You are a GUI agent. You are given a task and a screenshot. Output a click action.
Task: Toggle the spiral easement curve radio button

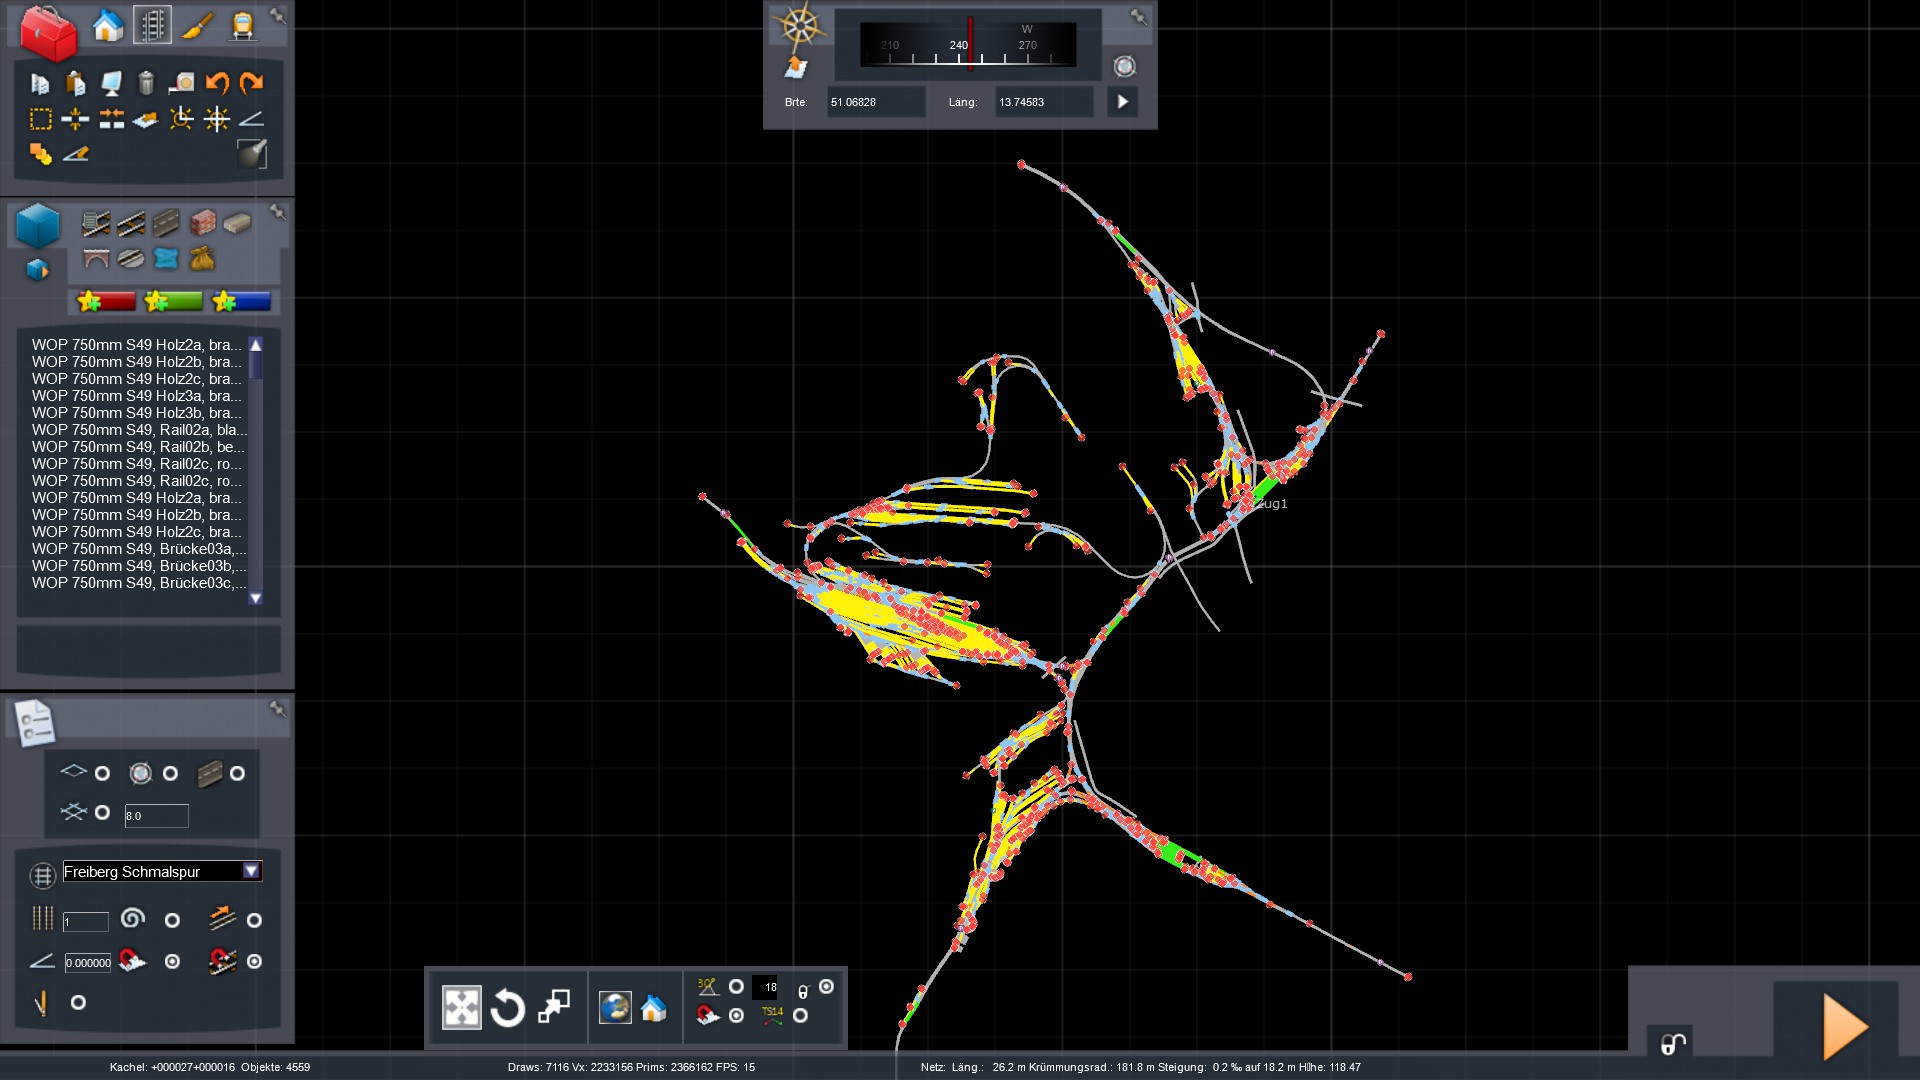coord(172,920)
